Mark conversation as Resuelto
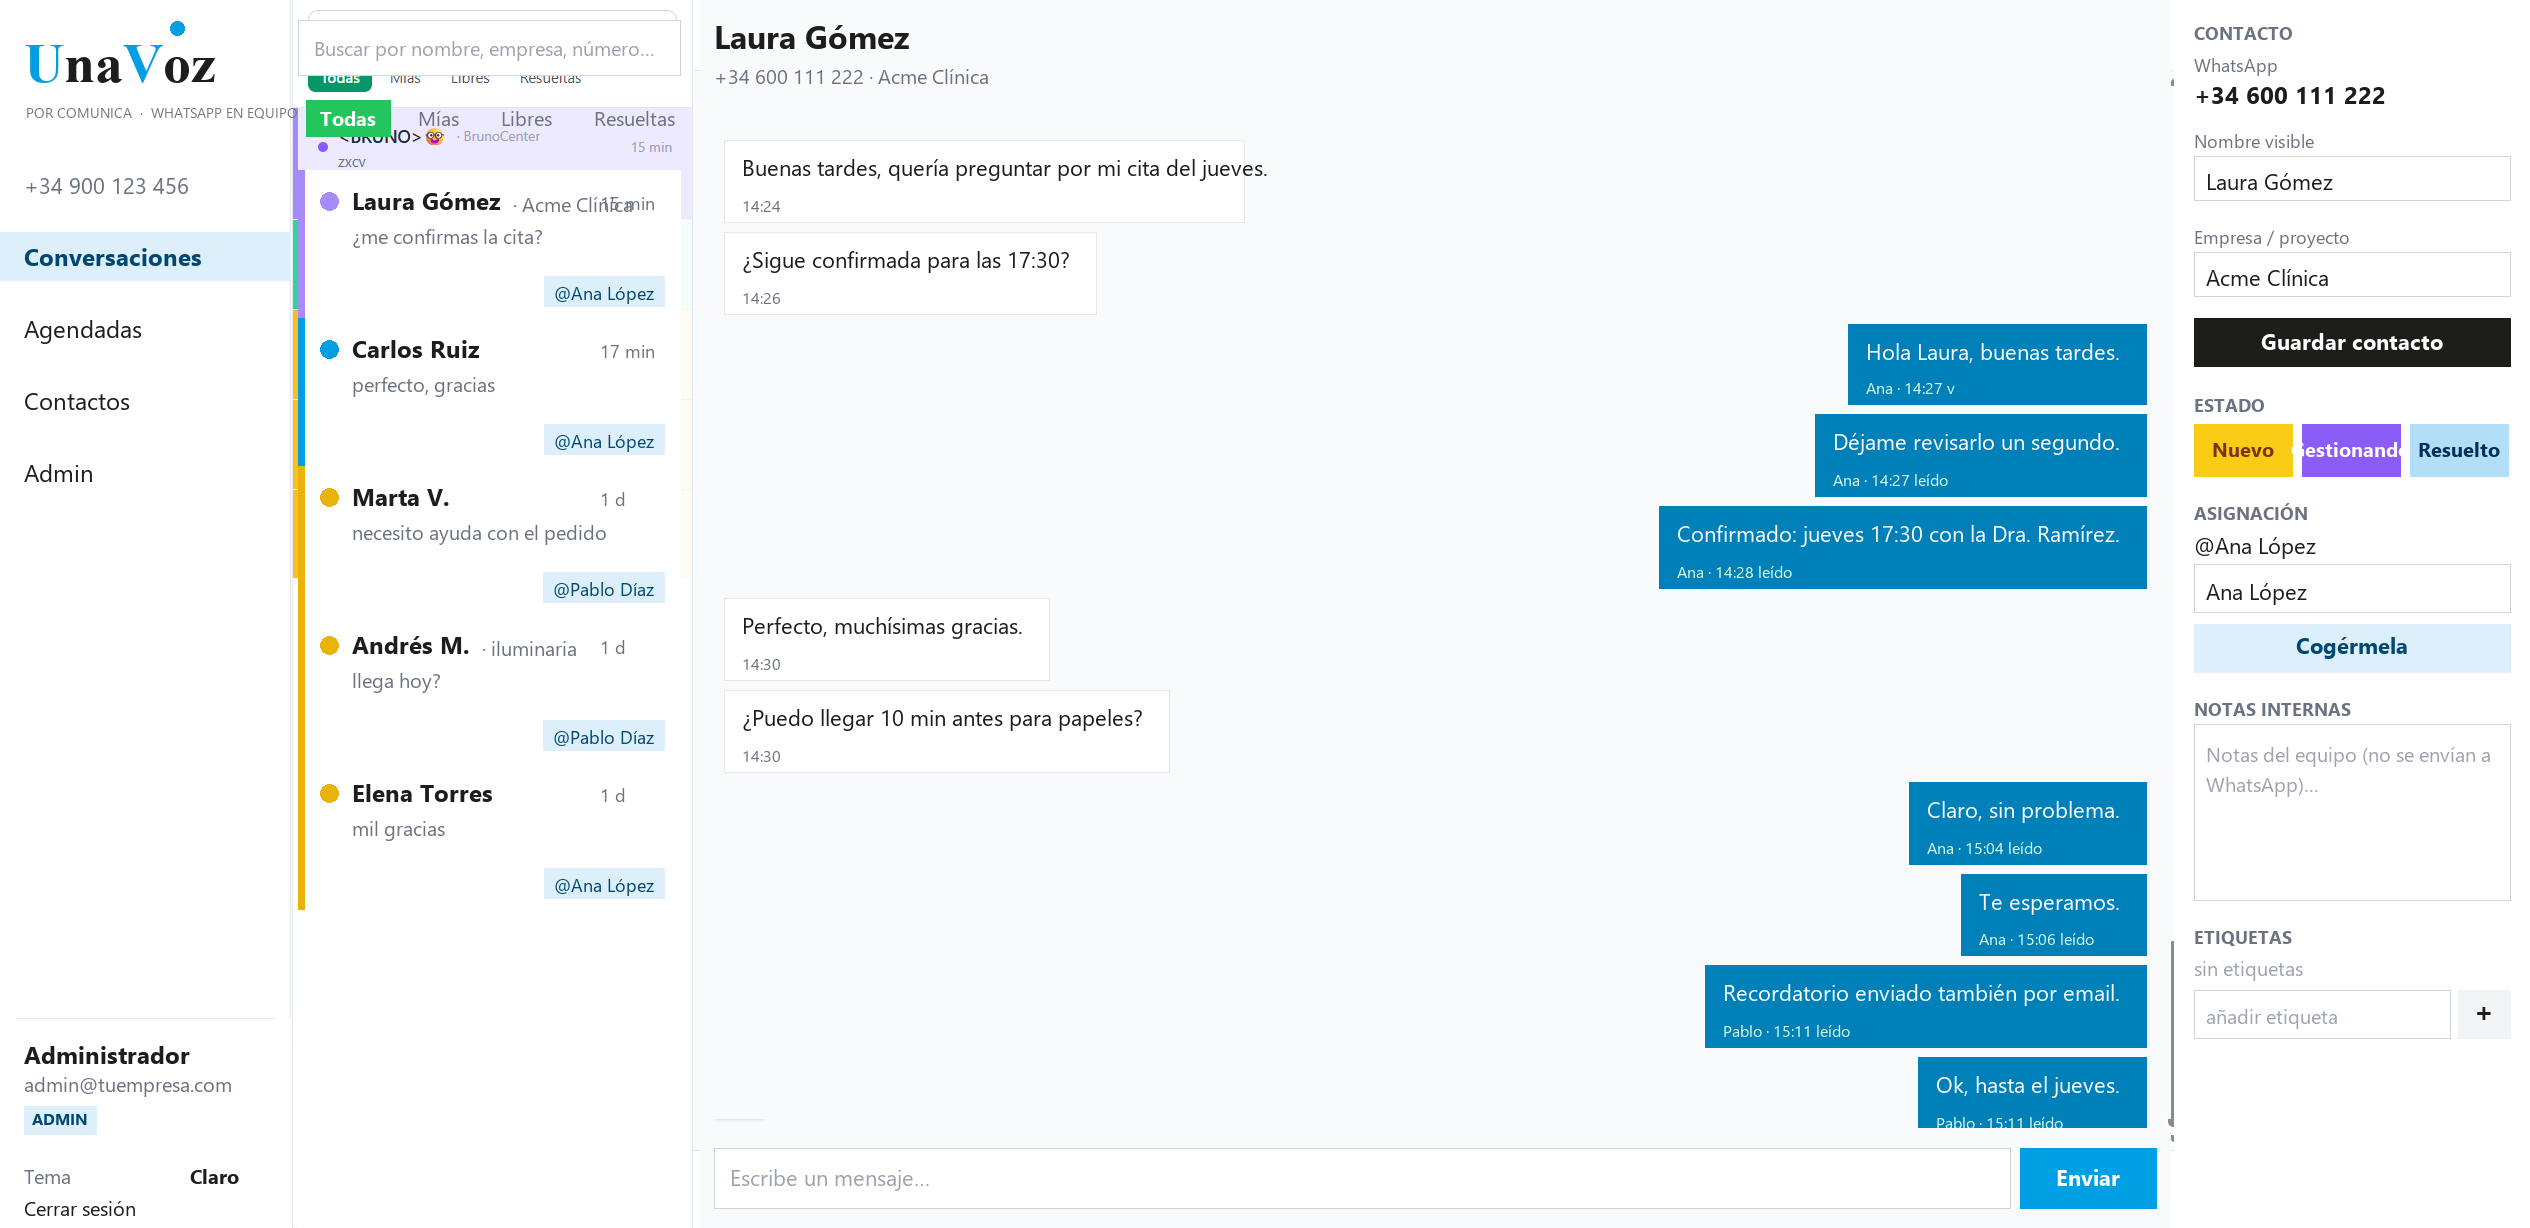 [x=2458, y=450]
